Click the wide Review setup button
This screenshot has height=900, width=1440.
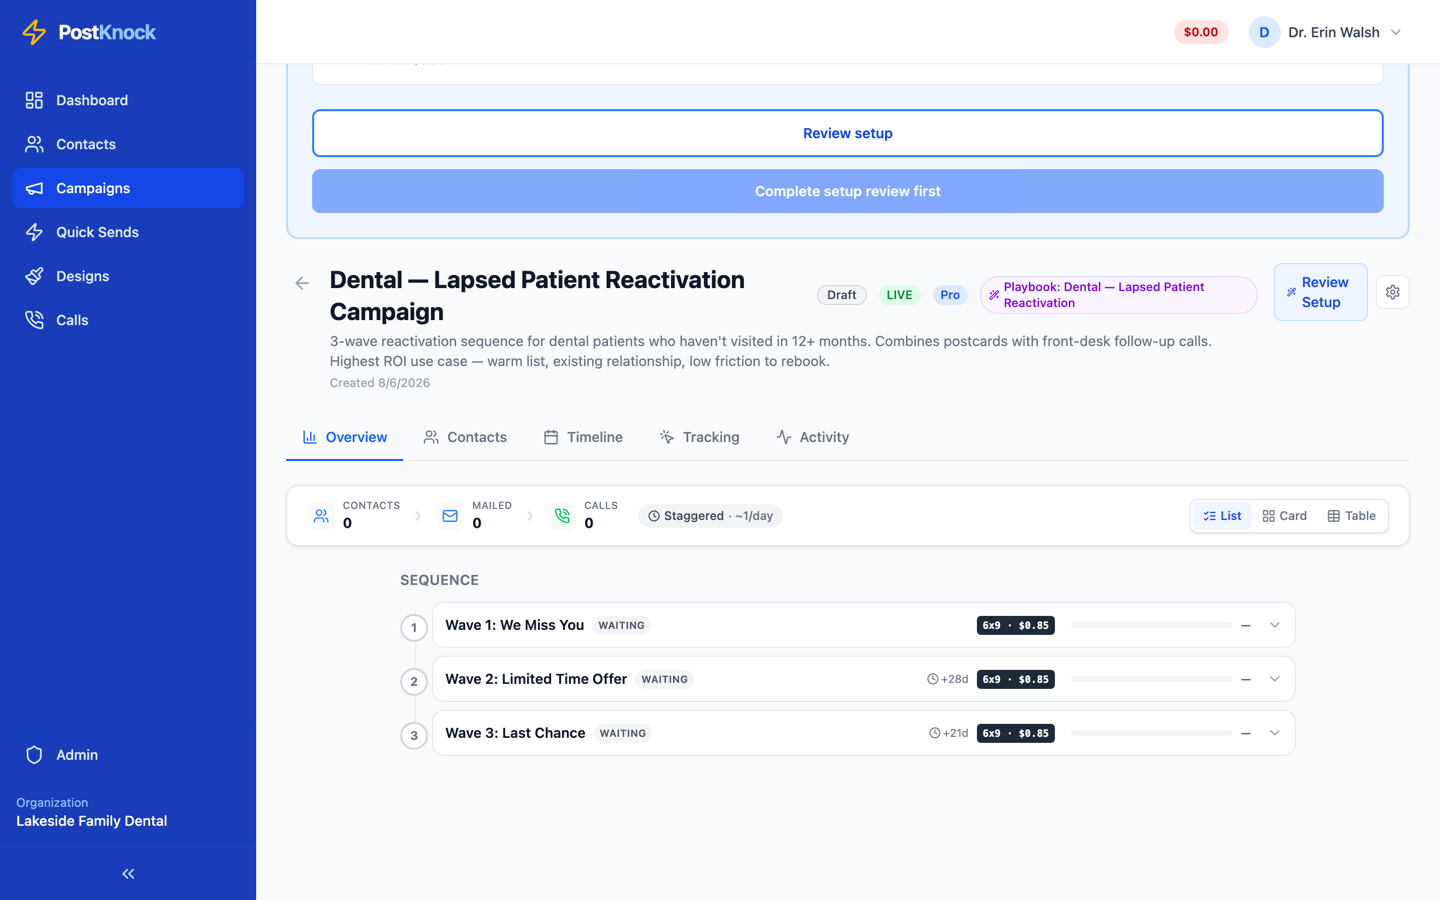pos(847,133)
